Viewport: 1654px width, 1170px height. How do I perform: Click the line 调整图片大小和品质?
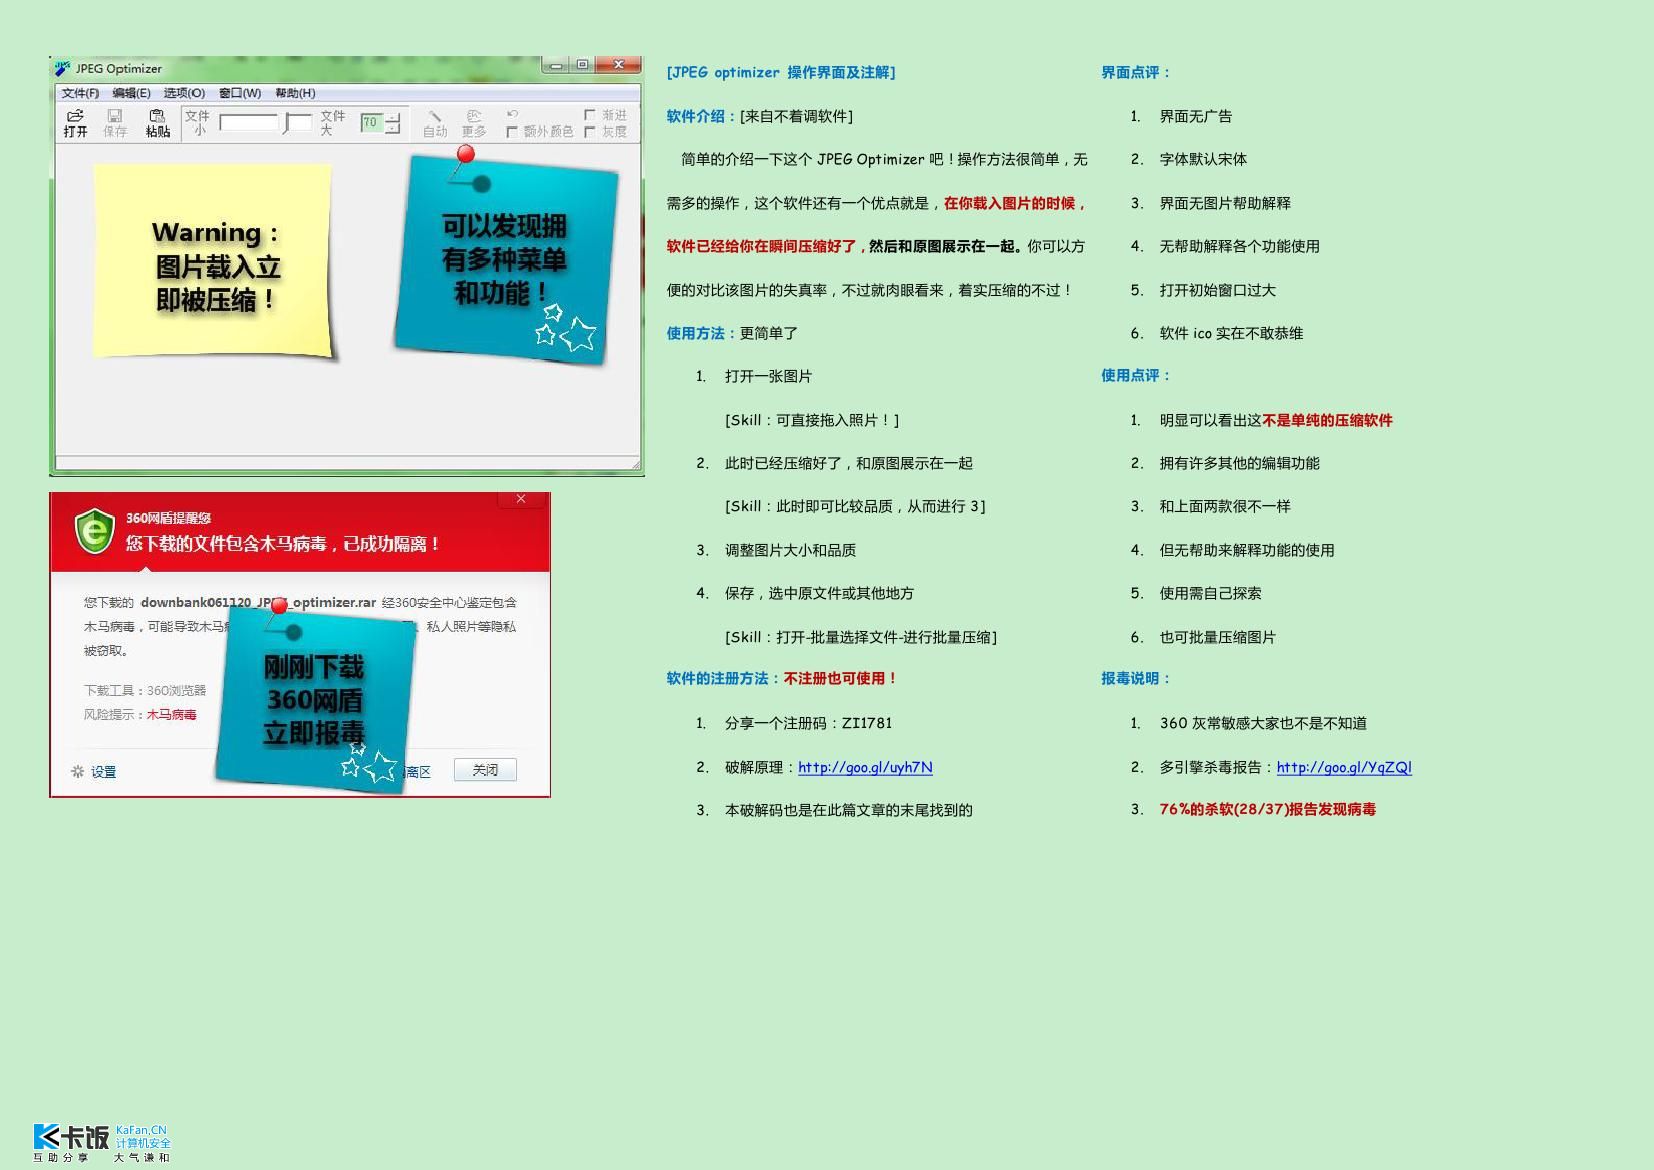point(790,550)
